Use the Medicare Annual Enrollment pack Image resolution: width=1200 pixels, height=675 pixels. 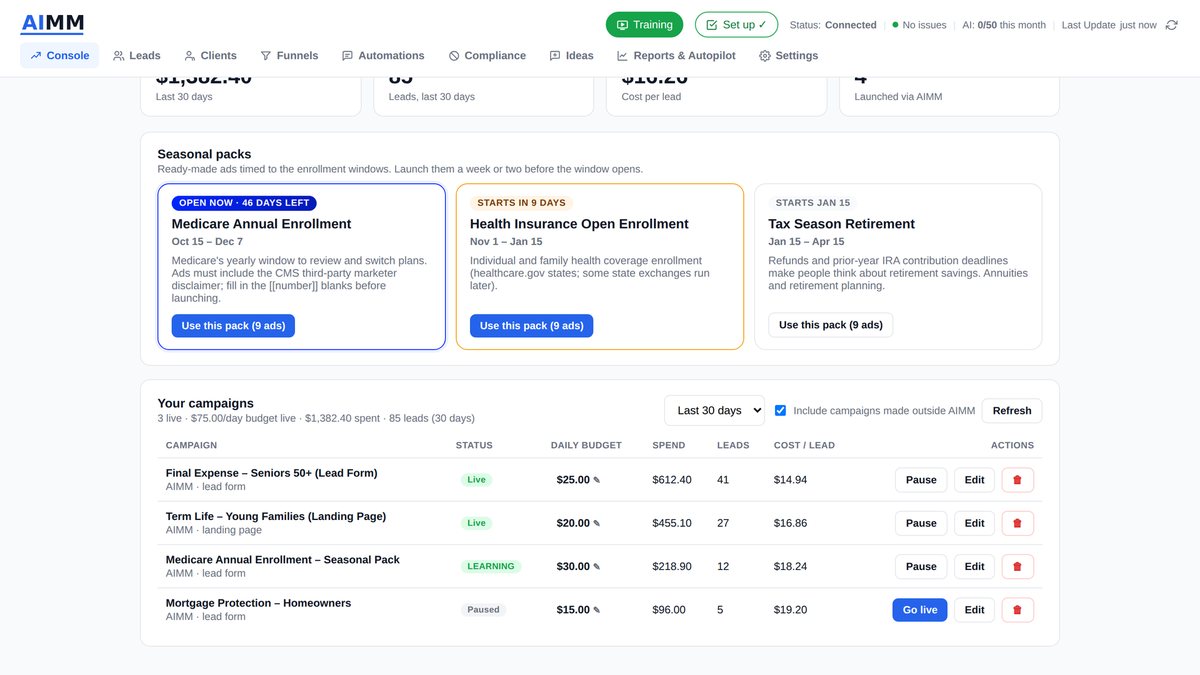pyautogui.click(x=233, y=326)
